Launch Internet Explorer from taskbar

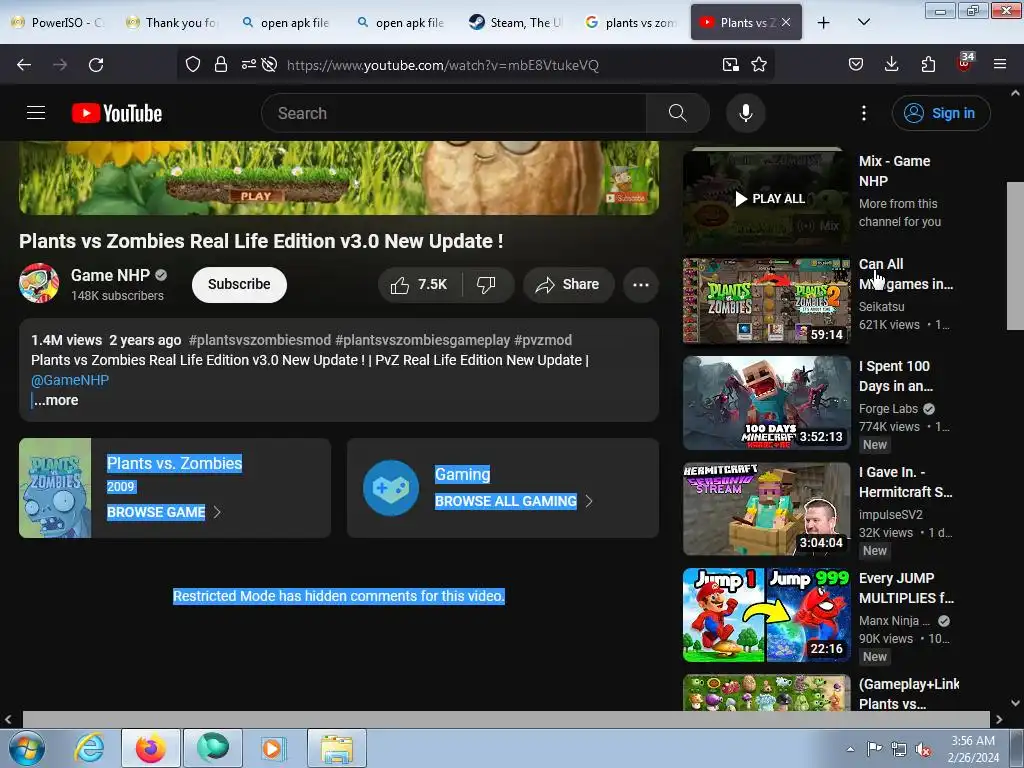[89, 748]
